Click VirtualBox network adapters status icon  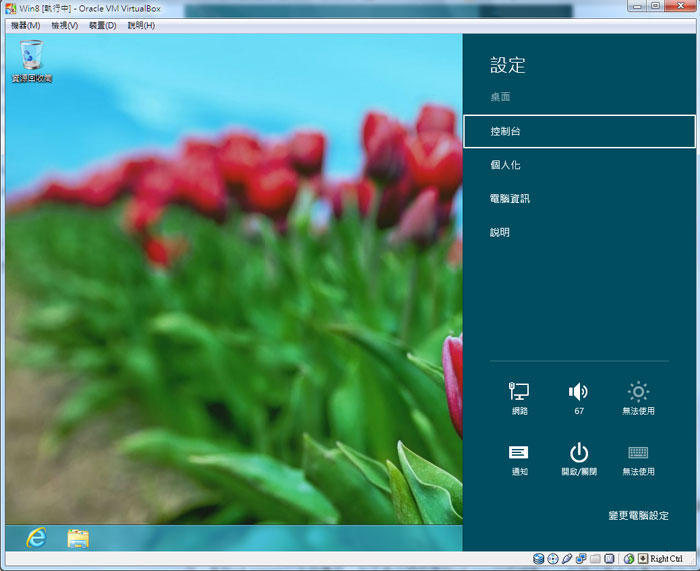click(x=581, y=558)
